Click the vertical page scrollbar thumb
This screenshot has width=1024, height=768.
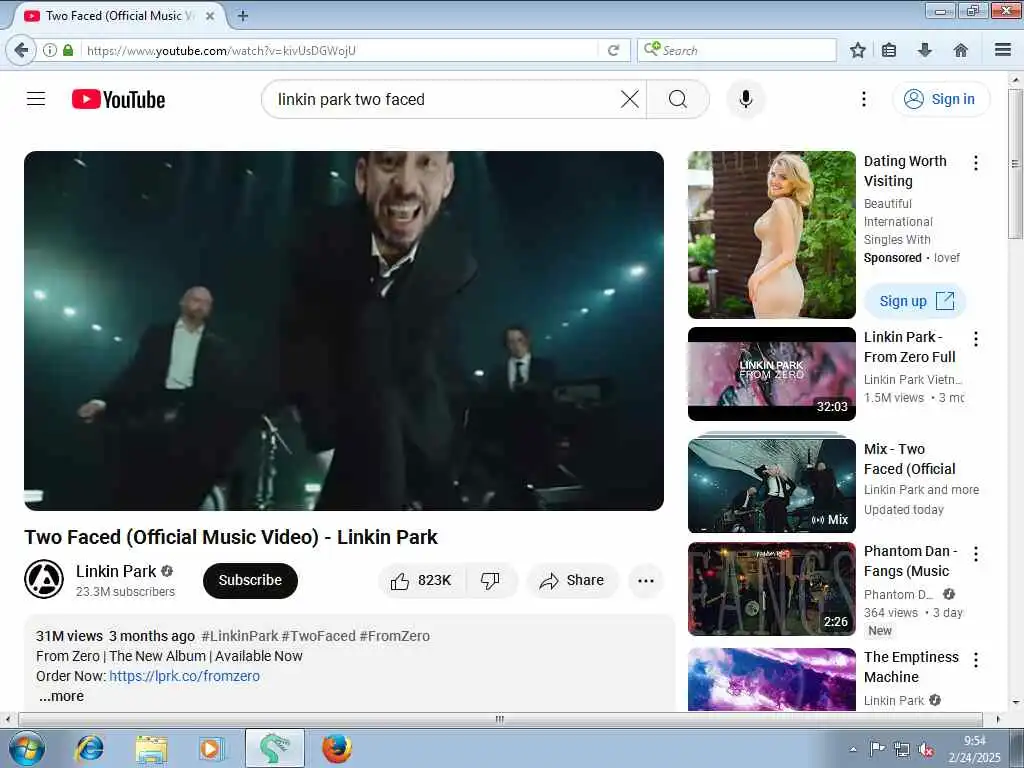[1016, 163]
